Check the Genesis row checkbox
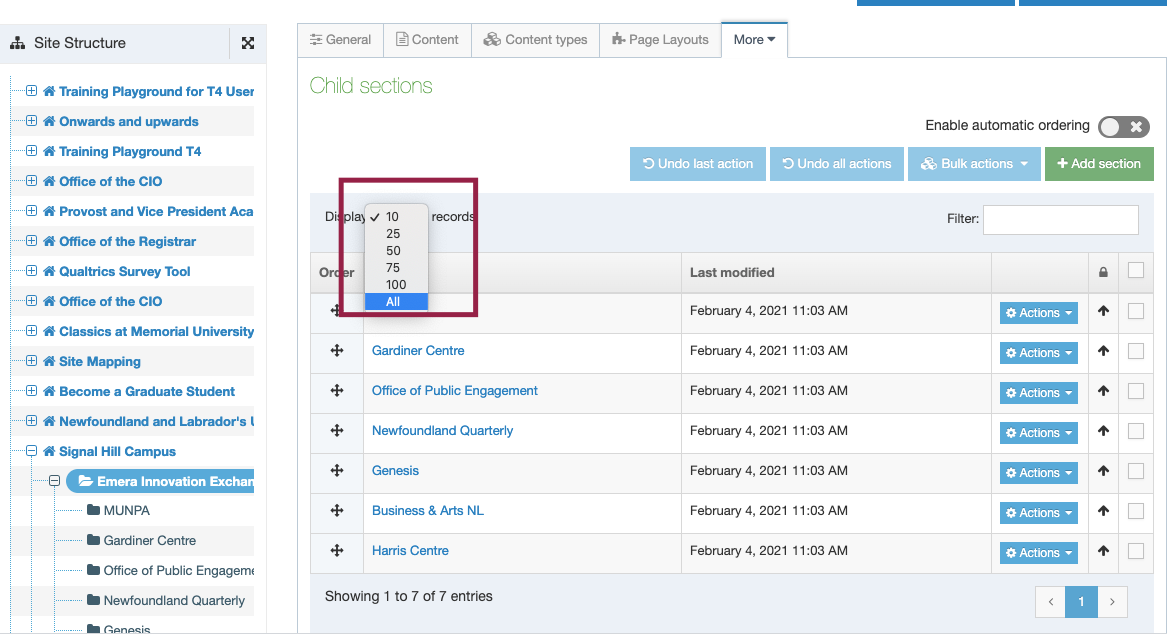The image size is (1167, 635). pos(1136,471)
